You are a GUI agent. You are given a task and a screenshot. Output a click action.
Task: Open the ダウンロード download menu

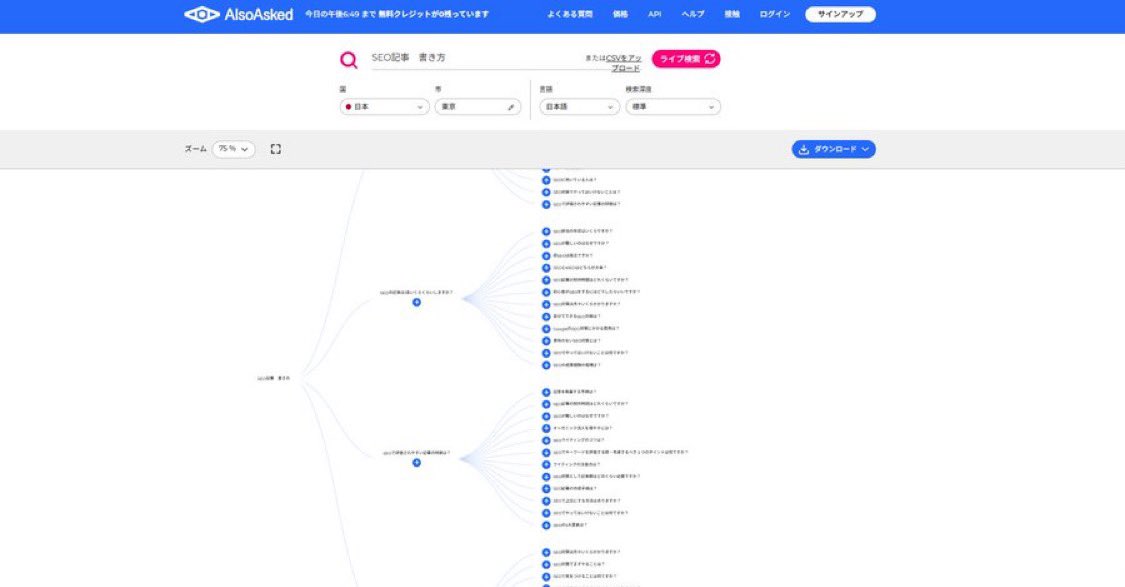pyautogui.click(x=833, y=149)
